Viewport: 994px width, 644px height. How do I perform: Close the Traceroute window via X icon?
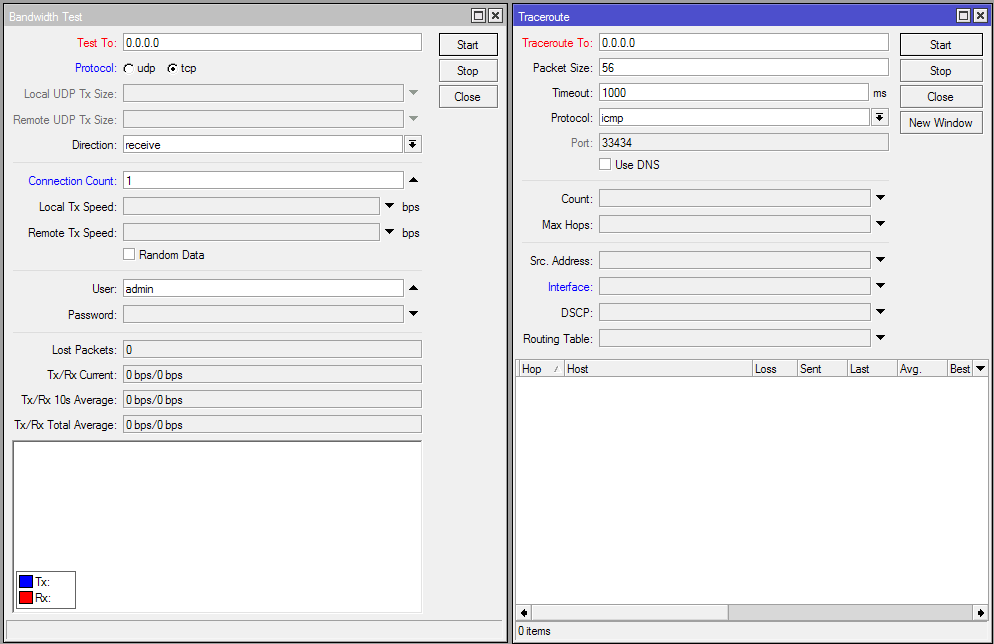[980, 16]
